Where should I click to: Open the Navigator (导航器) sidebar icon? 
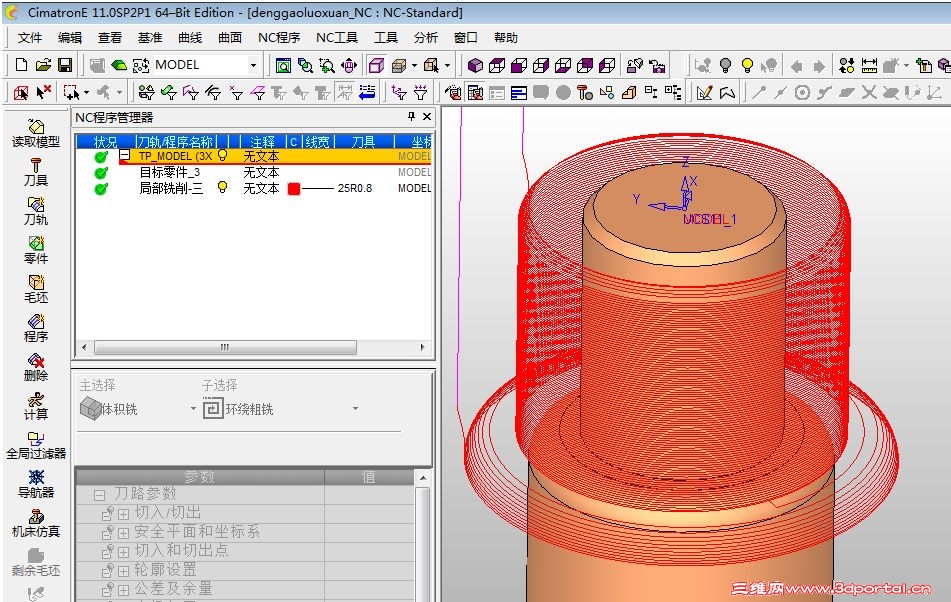click(36, 484)
